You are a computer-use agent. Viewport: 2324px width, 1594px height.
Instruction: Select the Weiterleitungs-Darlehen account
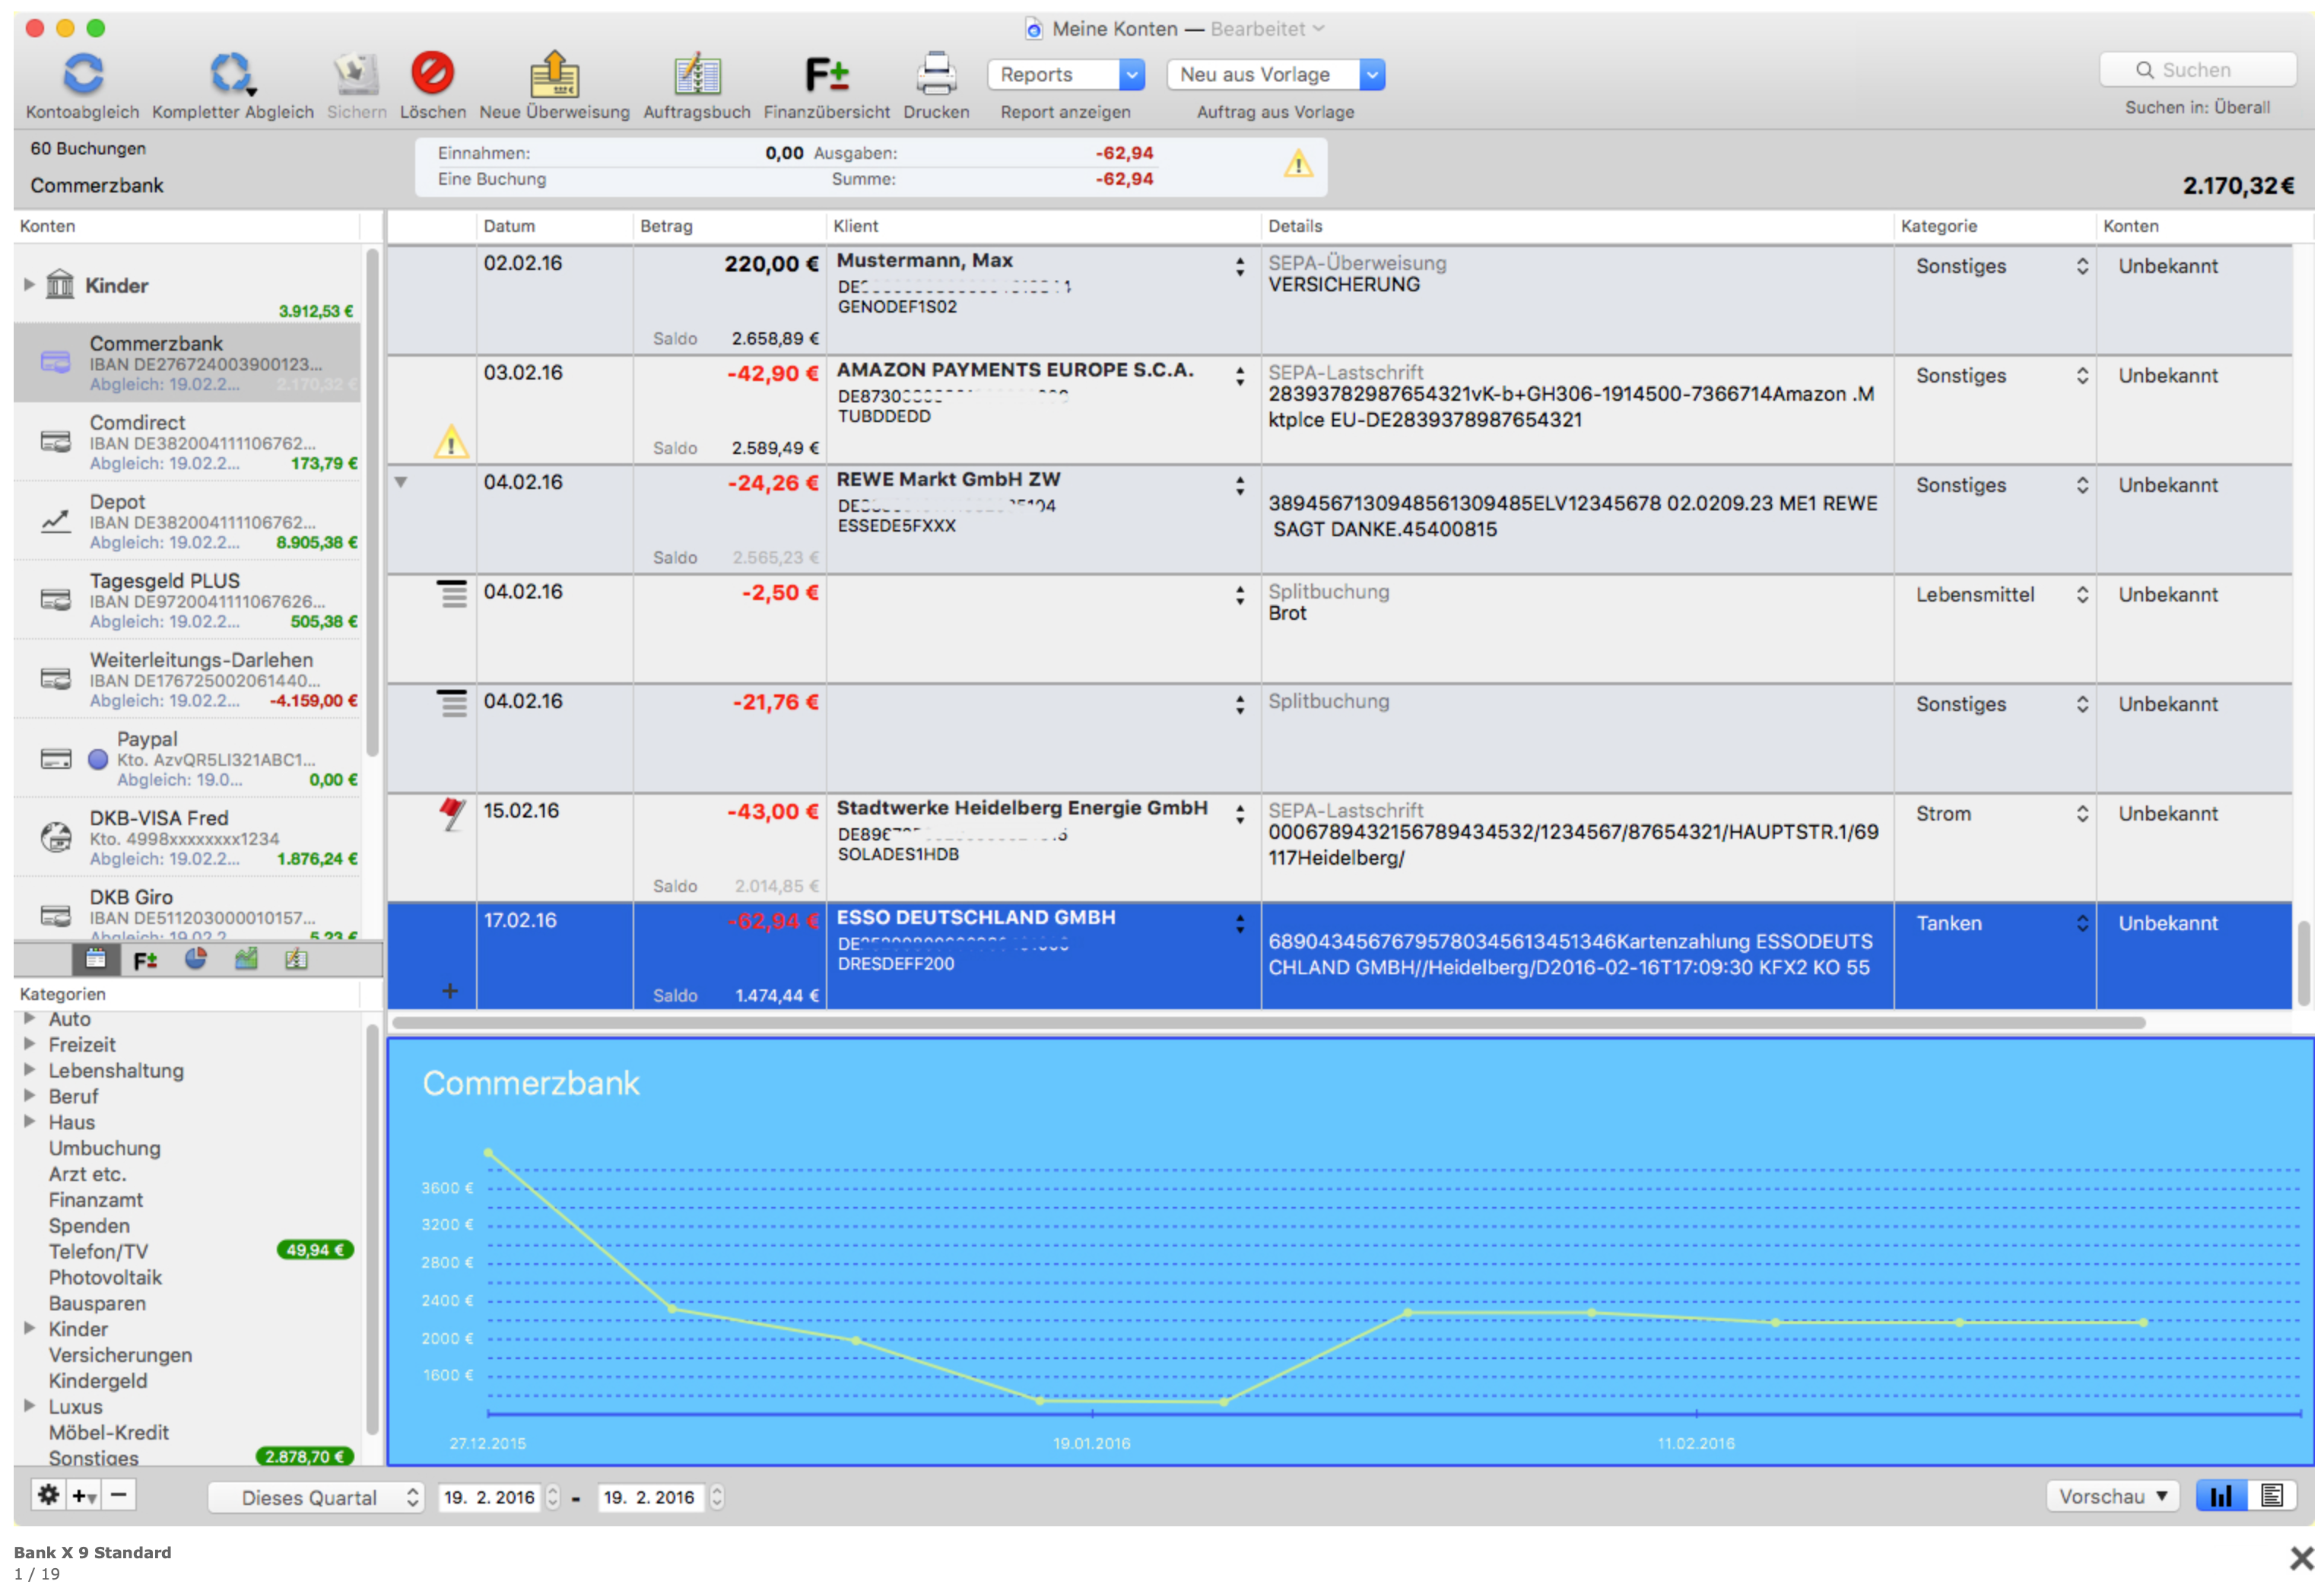coord(188,679)
